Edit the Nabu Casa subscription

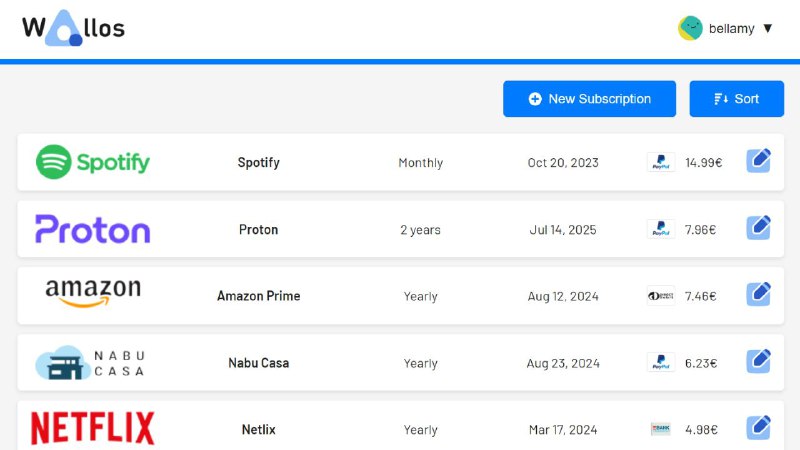(758, 362)
